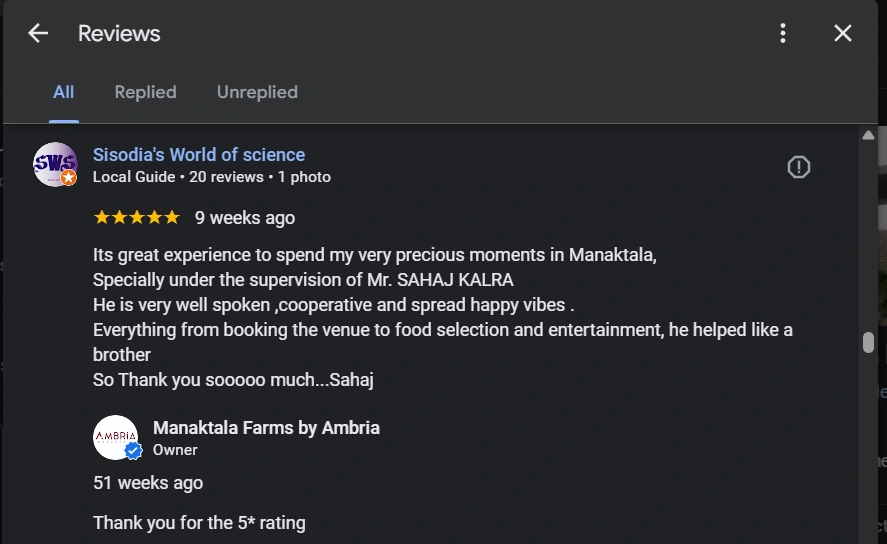Click the SWS reviewer profile picture
The height and width of the screenshot is (544, 887).
(54, 164)
